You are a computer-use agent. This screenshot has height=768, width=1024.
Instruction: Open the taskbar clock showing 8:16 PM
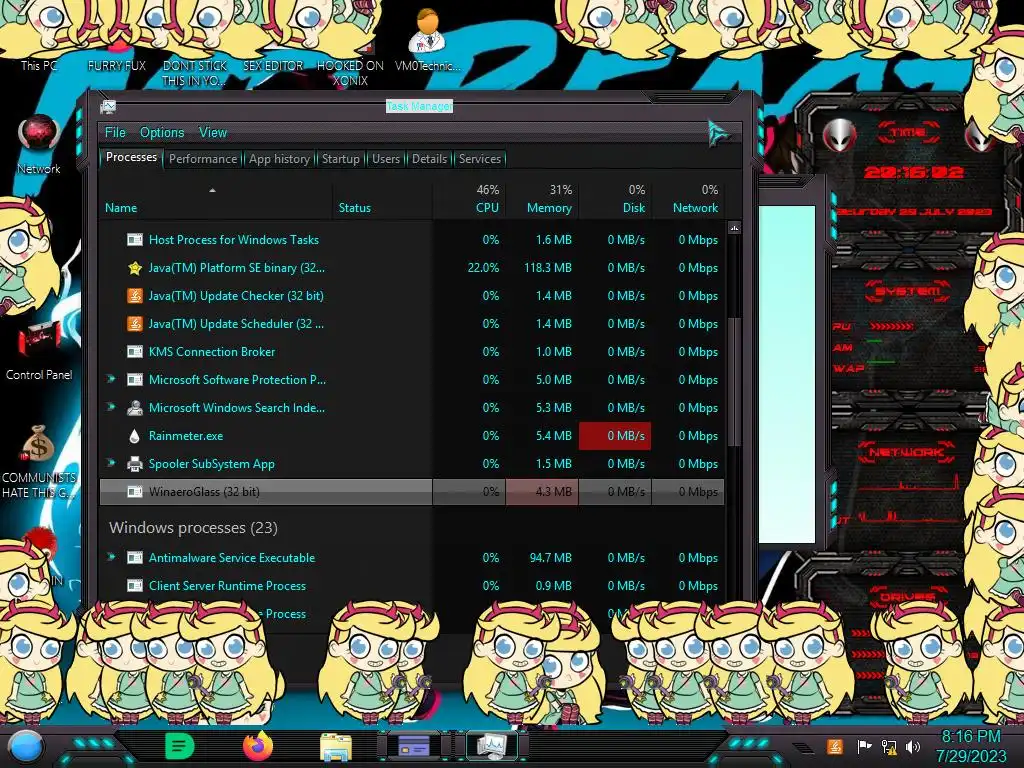point(971,746)
